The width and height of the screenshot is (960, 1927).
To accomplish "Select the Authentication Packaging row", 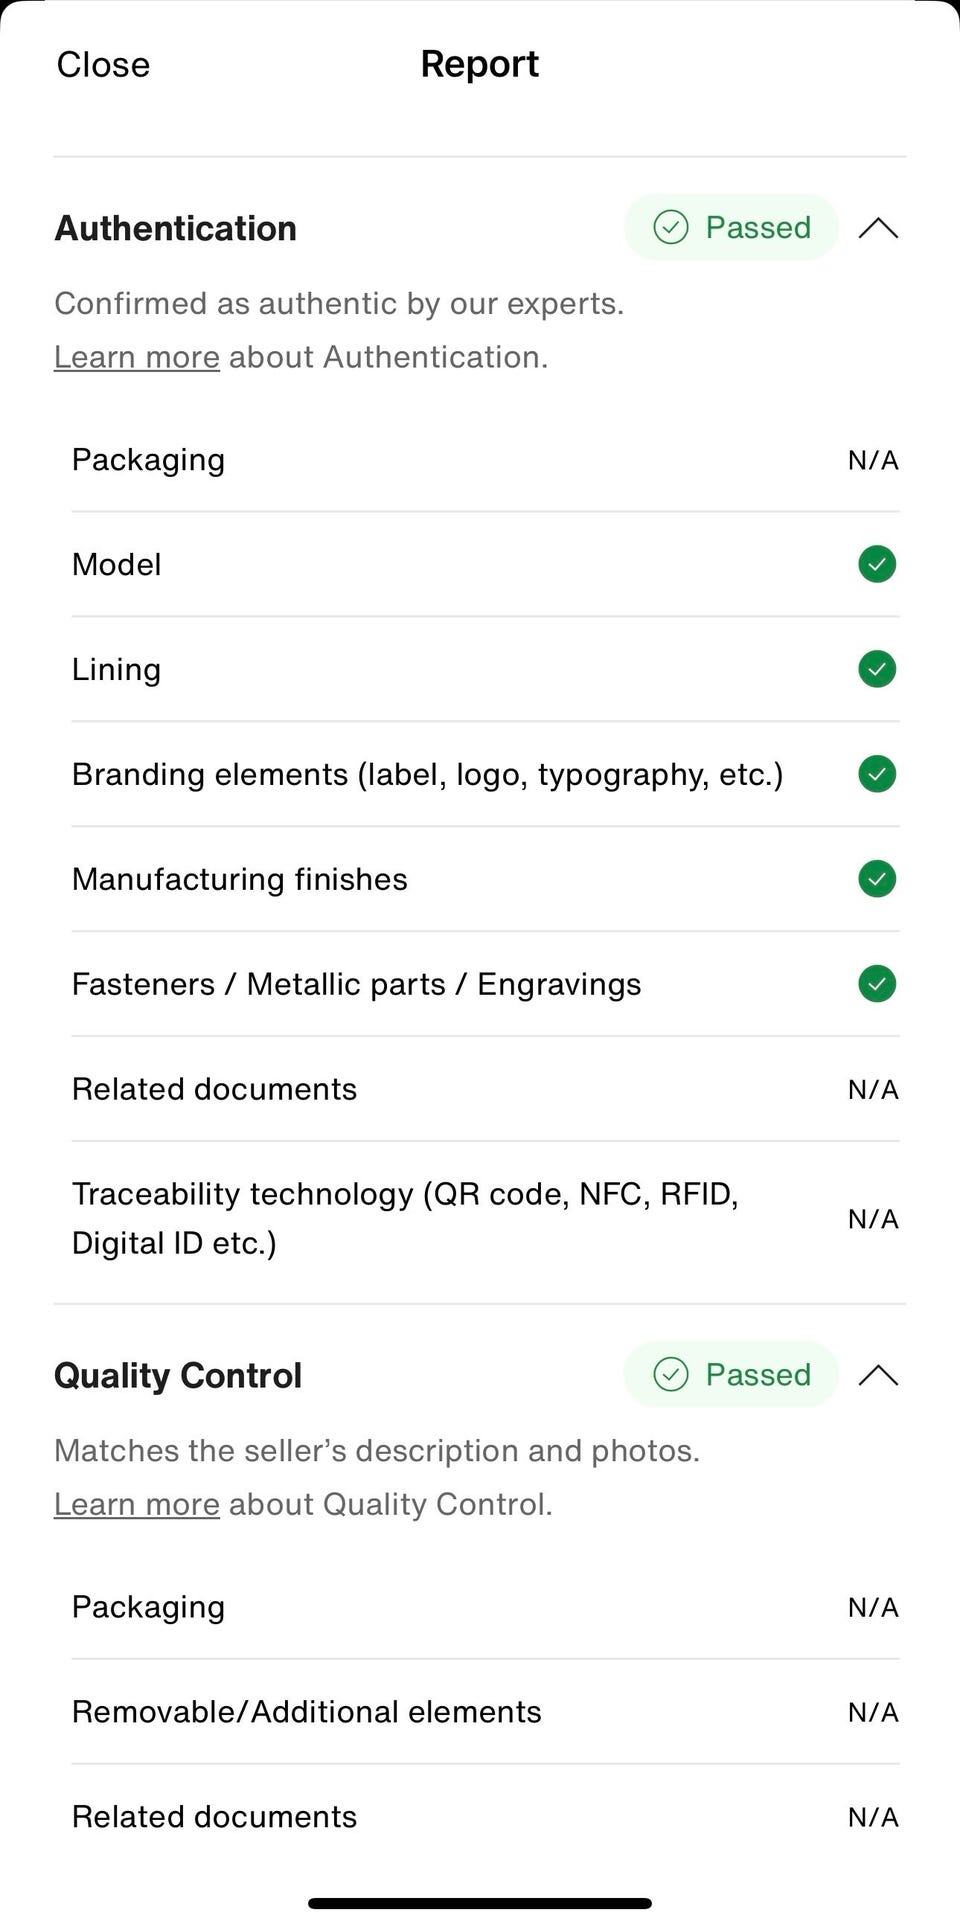I will [485, 460].
